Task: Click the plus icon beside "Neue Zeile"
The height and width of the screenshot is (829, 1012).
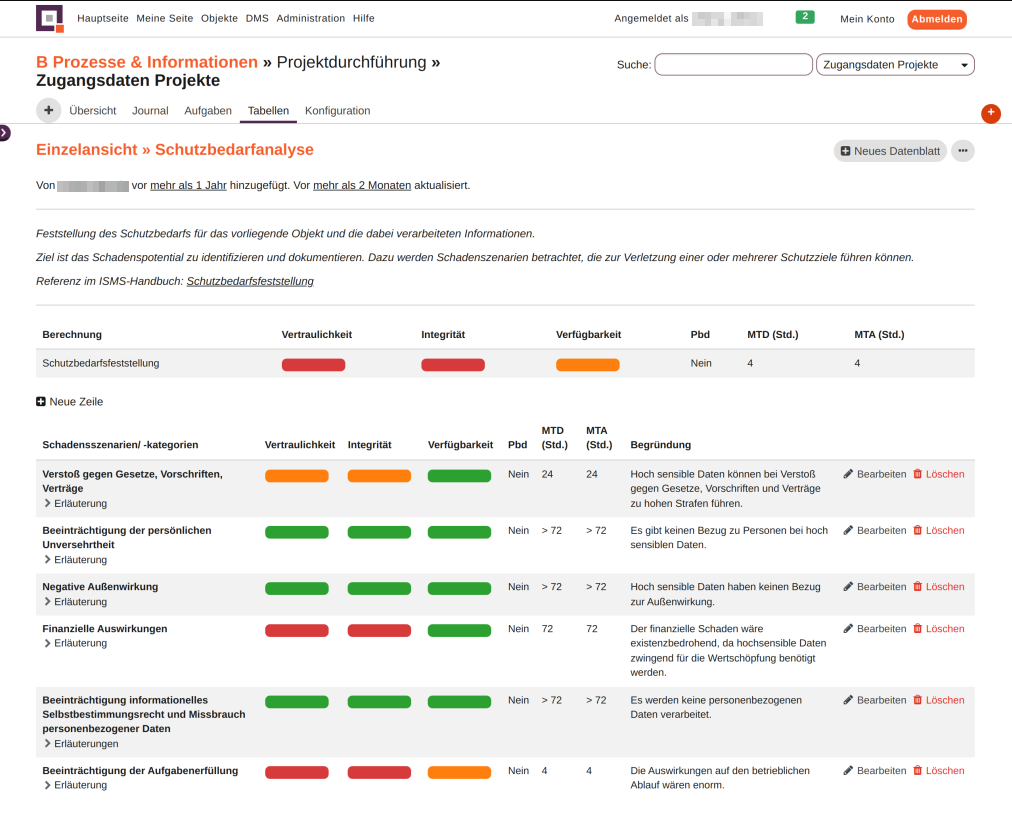Action: [x=39, y=401]
